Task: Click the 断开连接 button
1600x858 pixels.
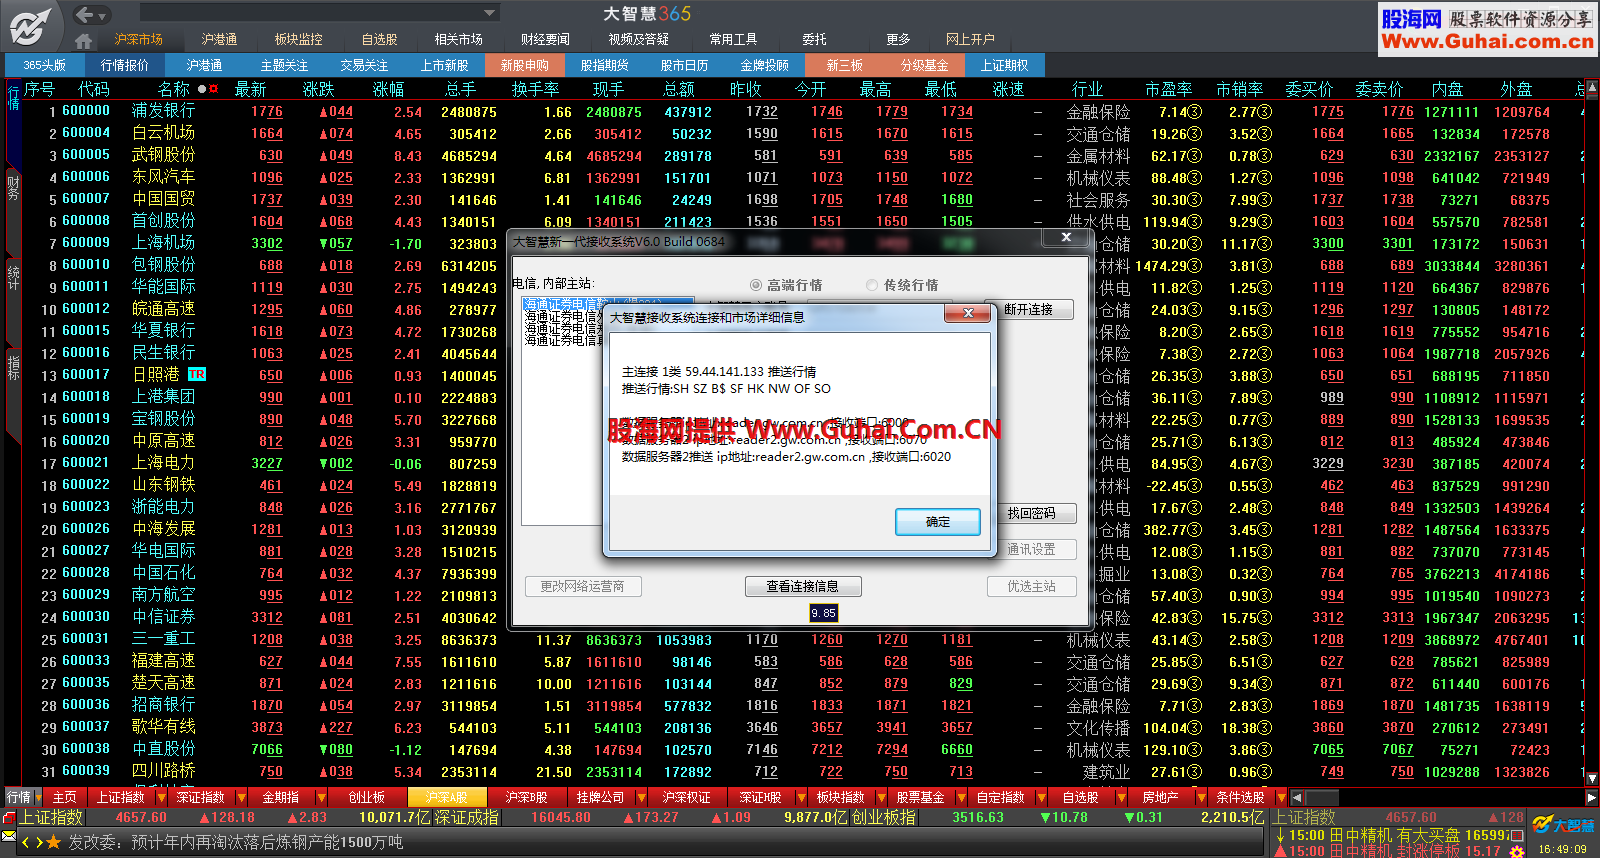Action: [1029, 309]
